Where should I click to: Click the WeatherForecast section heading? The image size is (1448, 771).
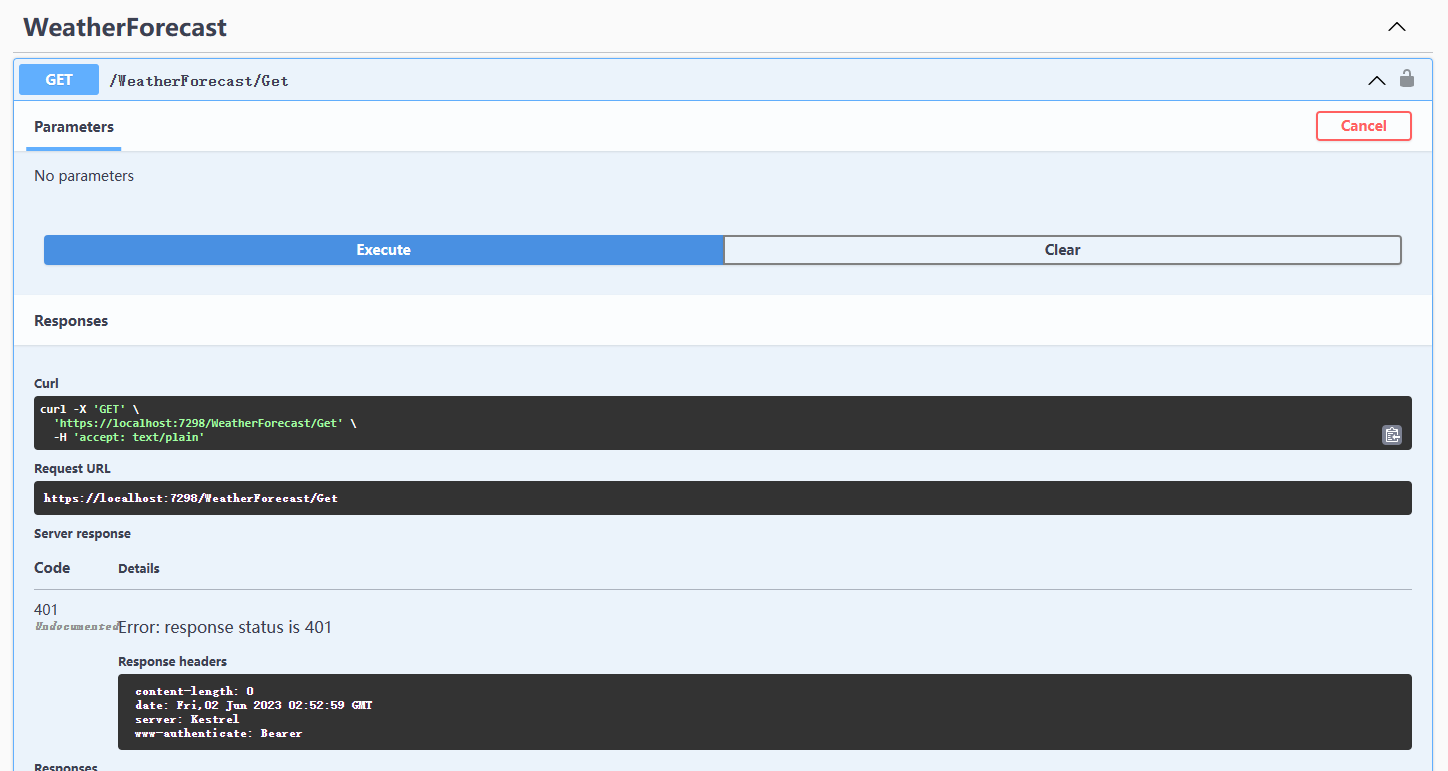click(x=125, y=27)
